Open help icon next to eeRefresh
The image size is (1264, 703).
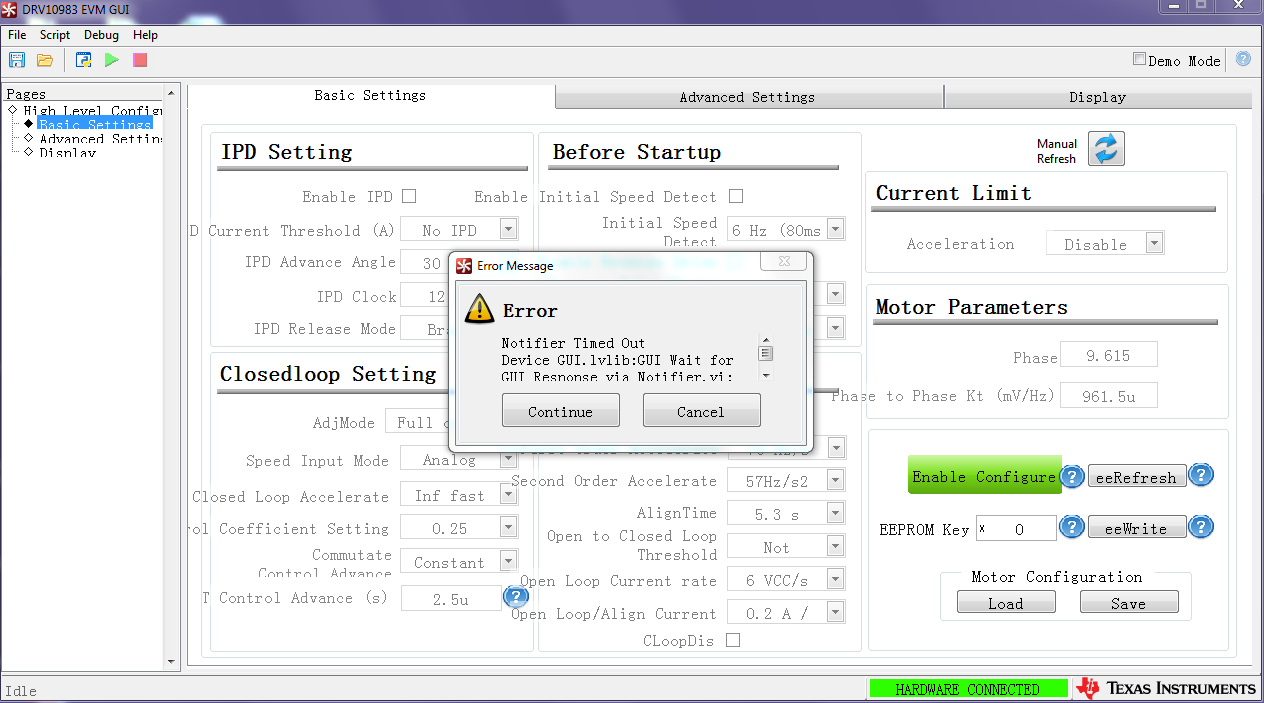(1201, 475)
